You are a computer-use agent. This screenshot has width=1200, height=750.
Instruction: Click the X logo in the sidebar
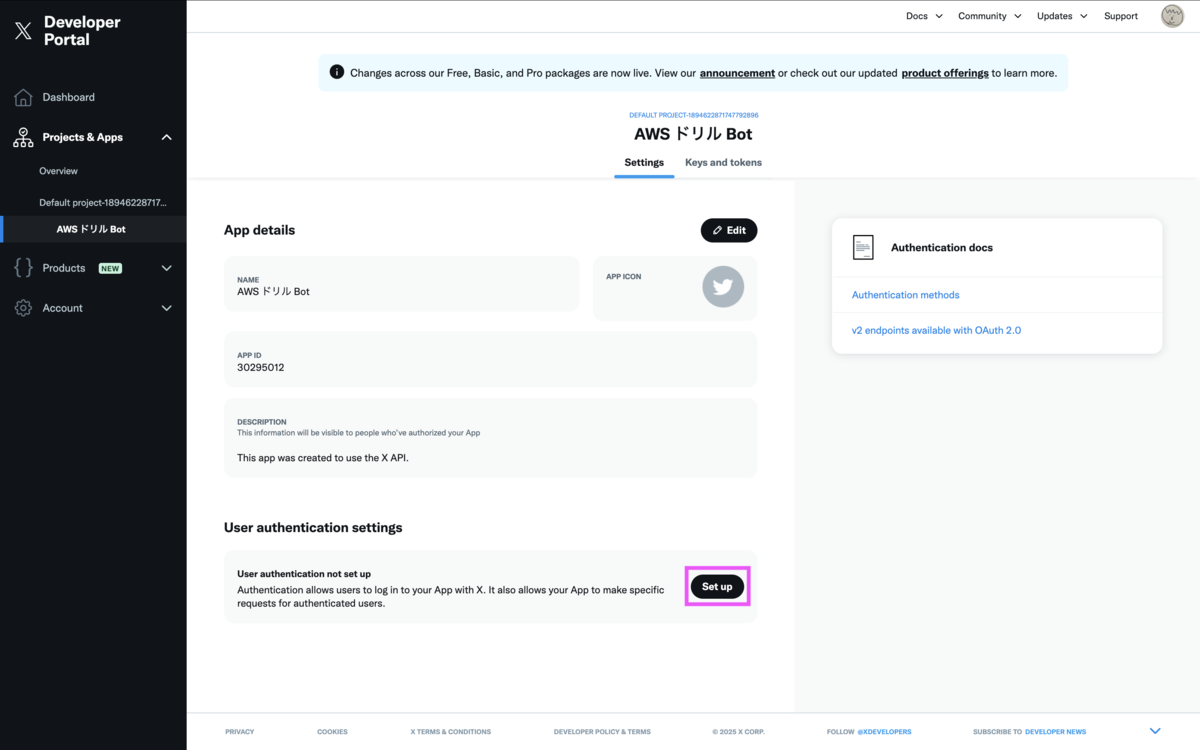point(23,31)
